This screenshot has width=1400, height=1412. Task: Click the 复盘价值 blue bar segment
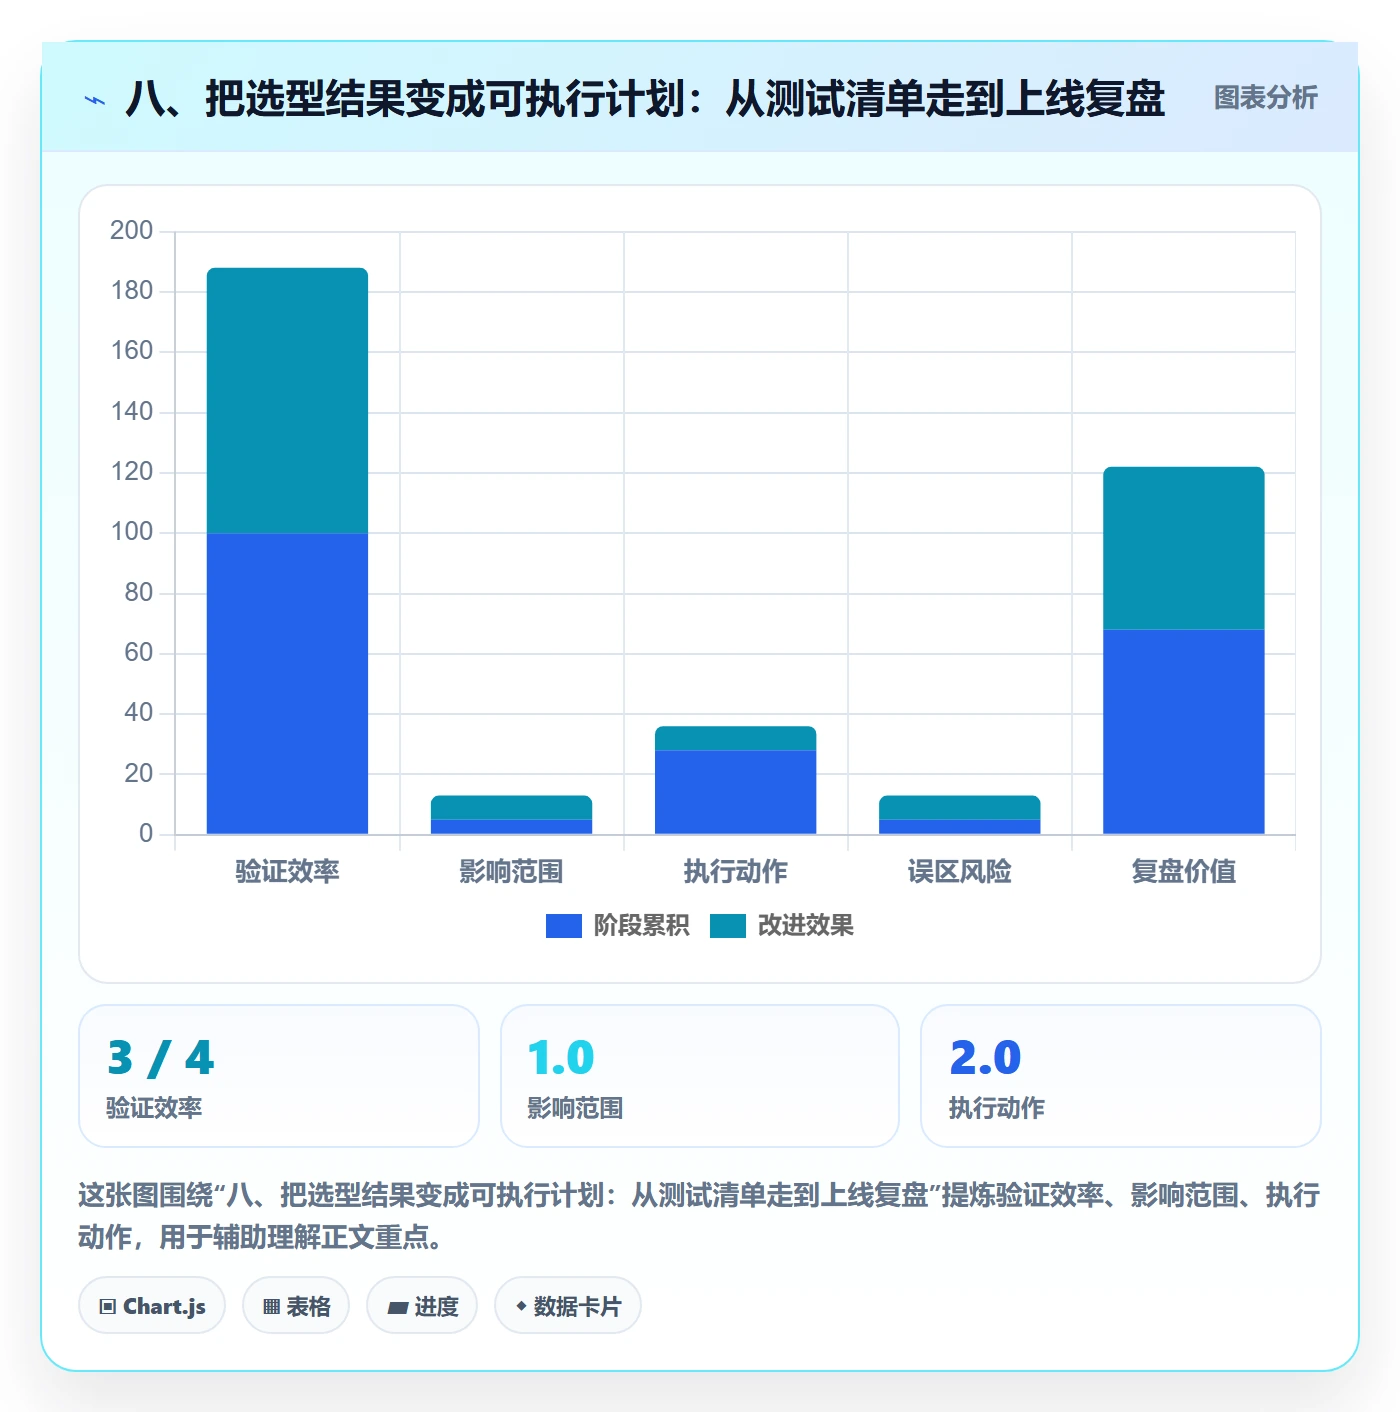click(1183, 731)
